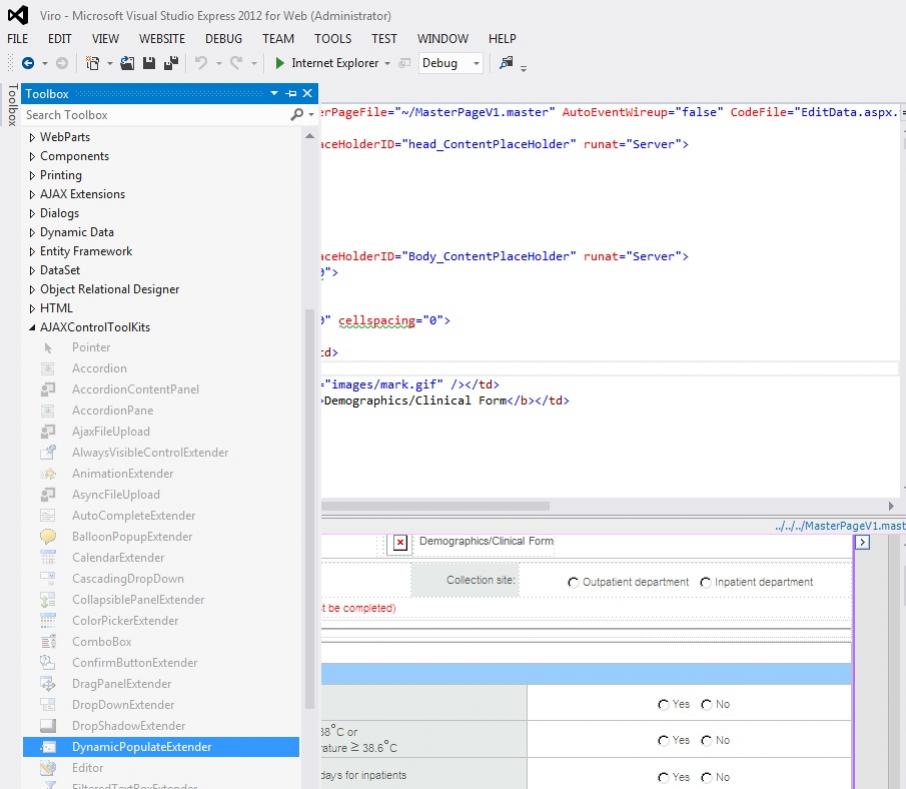Click the Toolbox vertical scrollbar thumb

pyautogui.click(x=310, y=509)
